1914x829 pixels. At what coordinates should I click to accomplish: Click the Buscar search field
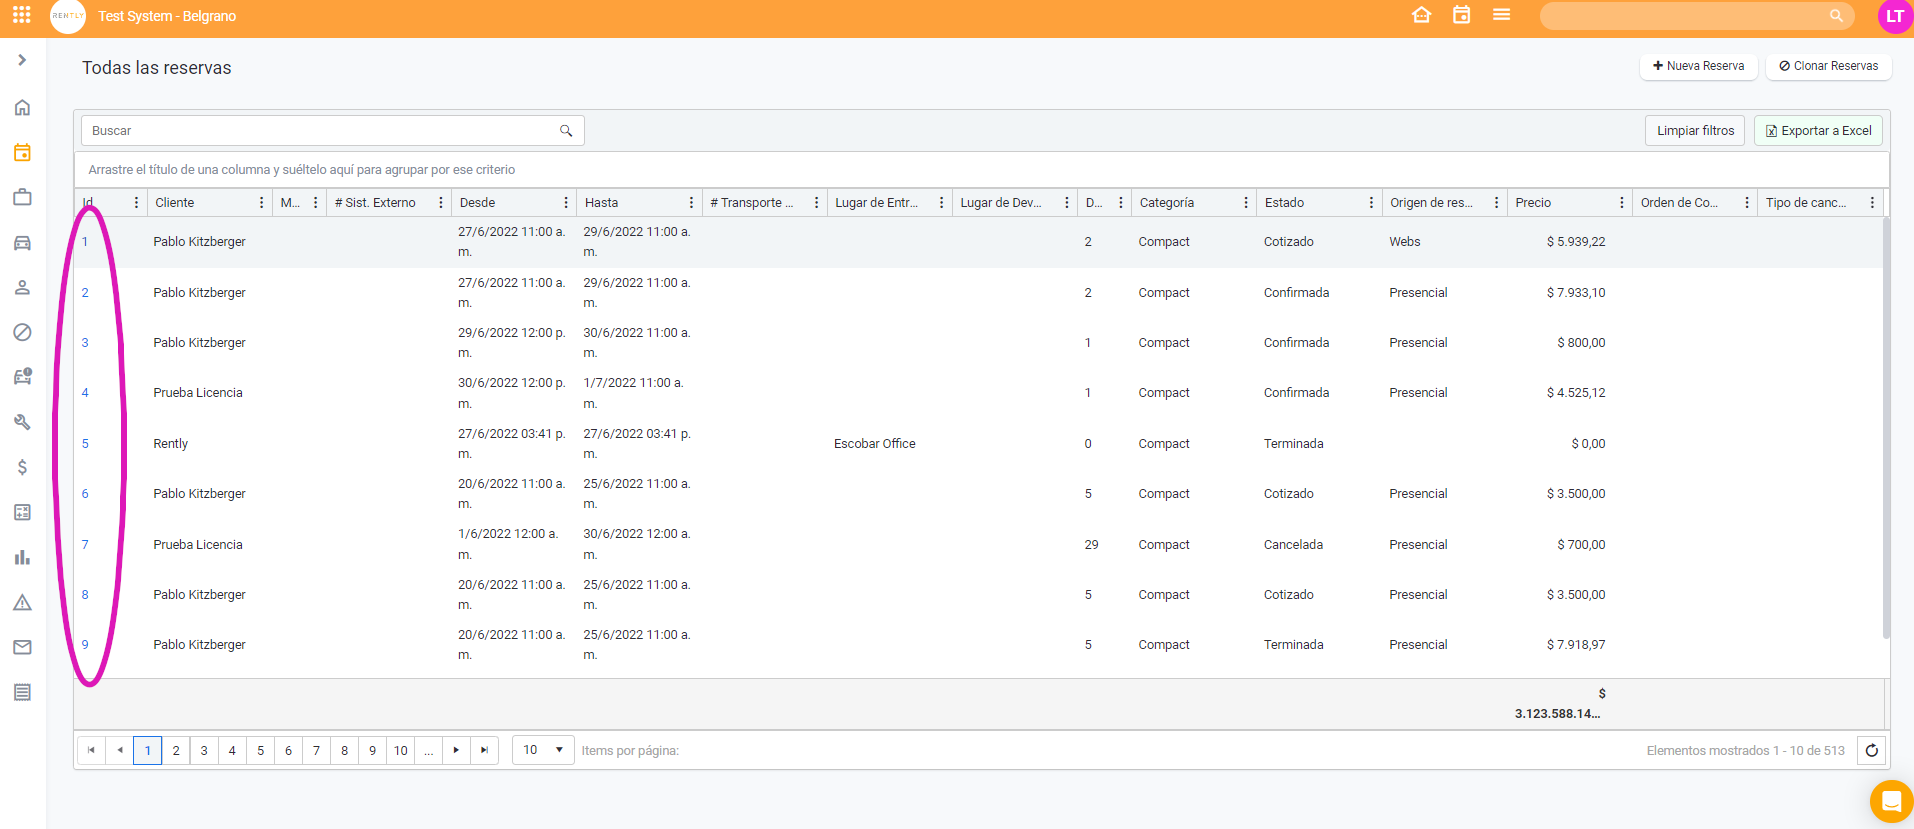click(320, 131)
